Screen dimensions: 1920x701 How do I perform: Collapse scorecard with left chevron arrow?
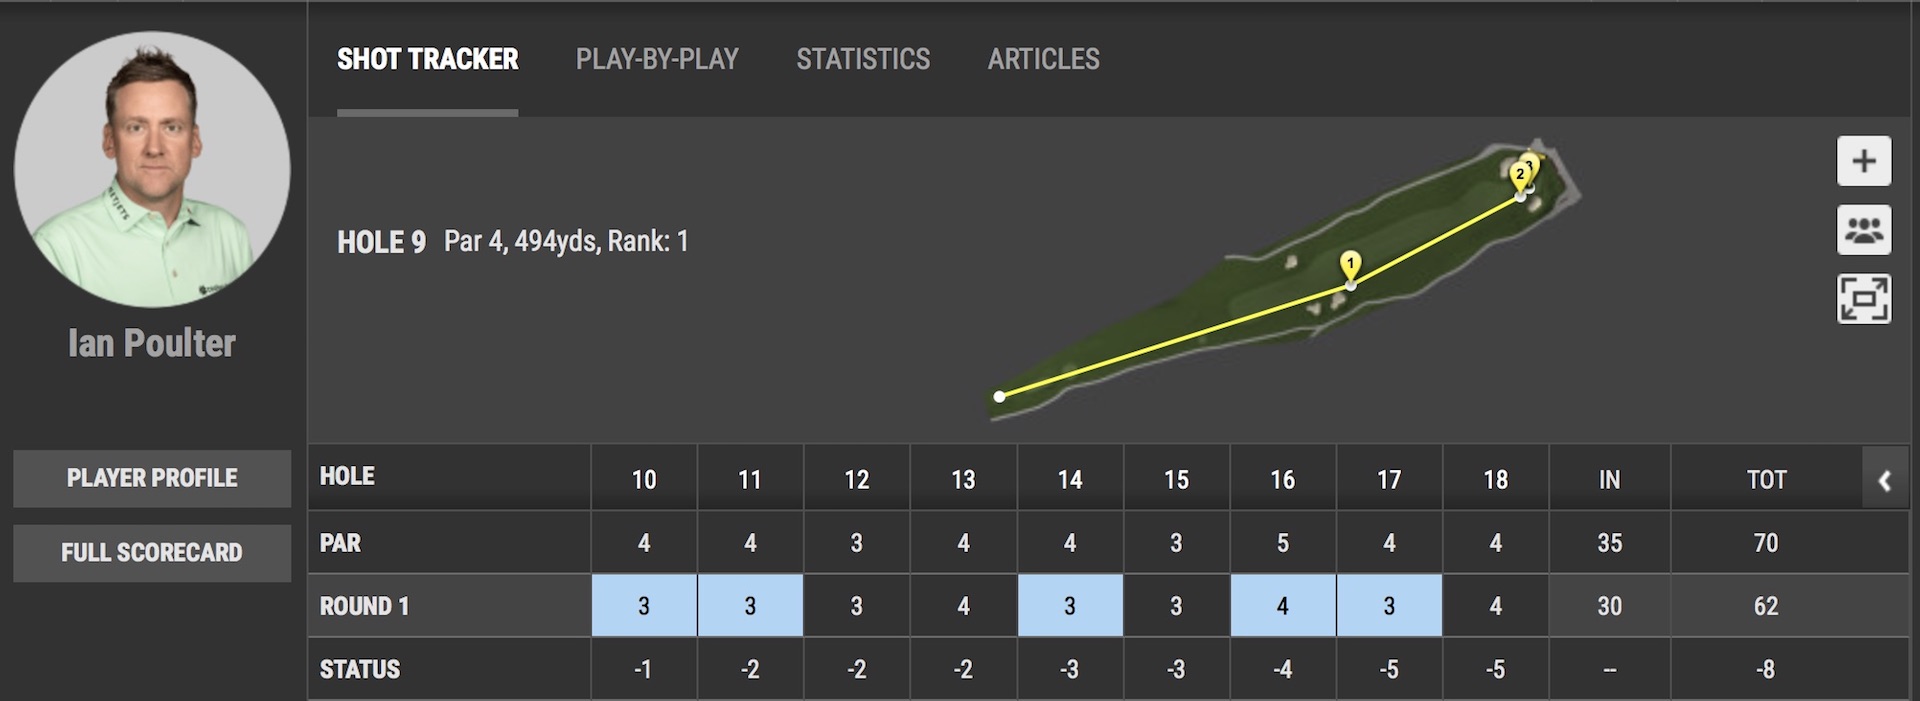click(x=1884, y=481)
